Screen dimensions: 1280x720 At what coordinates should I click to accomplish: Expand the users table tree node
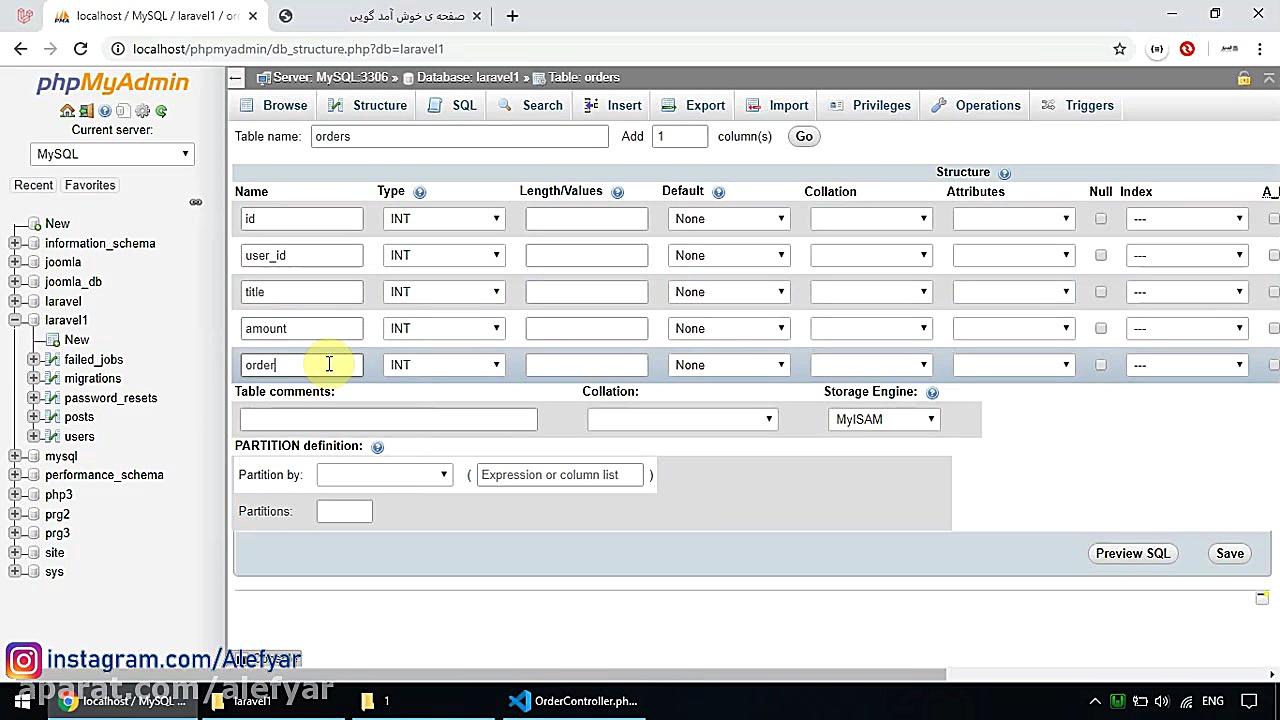click(34, 437)
